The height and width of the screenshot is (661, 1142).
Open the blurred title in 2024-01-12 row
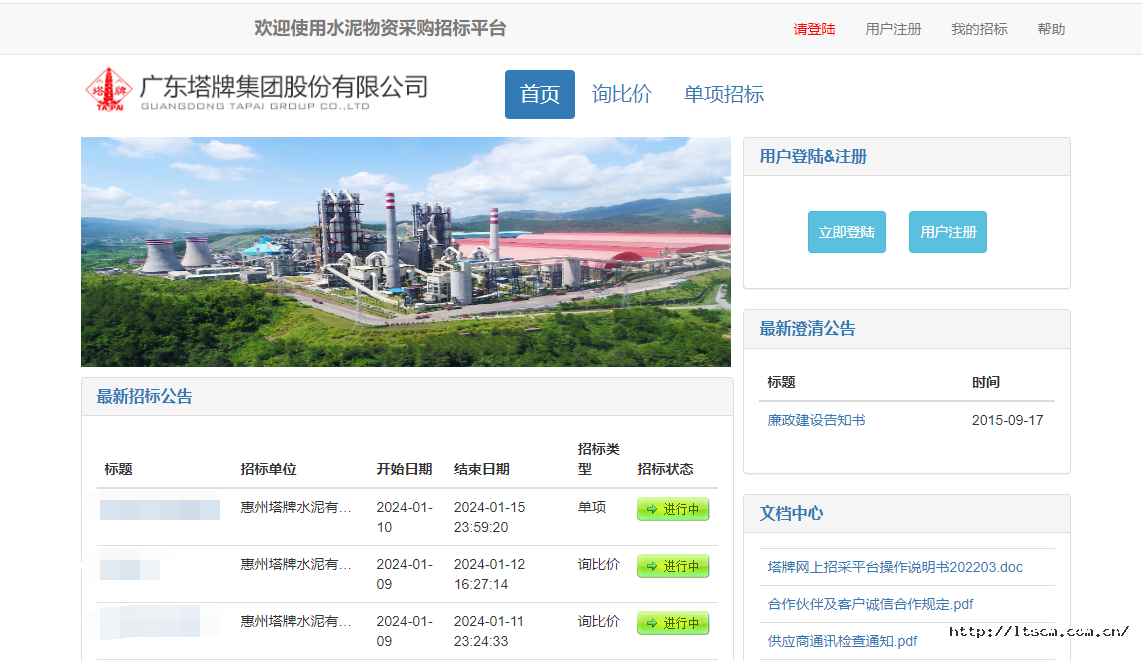[130, 569]
